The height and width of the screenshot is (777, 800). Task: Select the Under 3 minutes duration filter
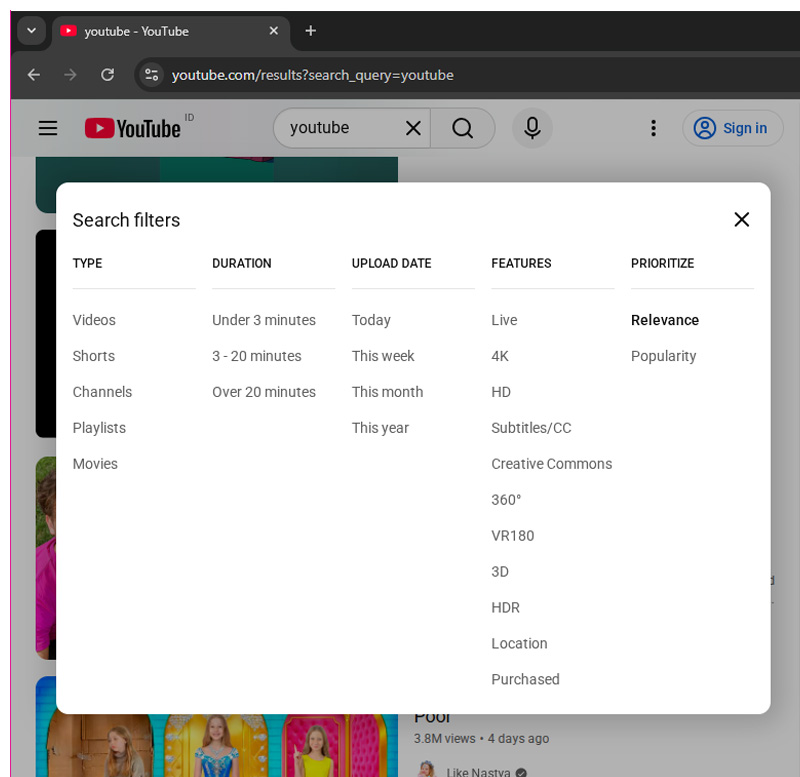tap(263, 320)
